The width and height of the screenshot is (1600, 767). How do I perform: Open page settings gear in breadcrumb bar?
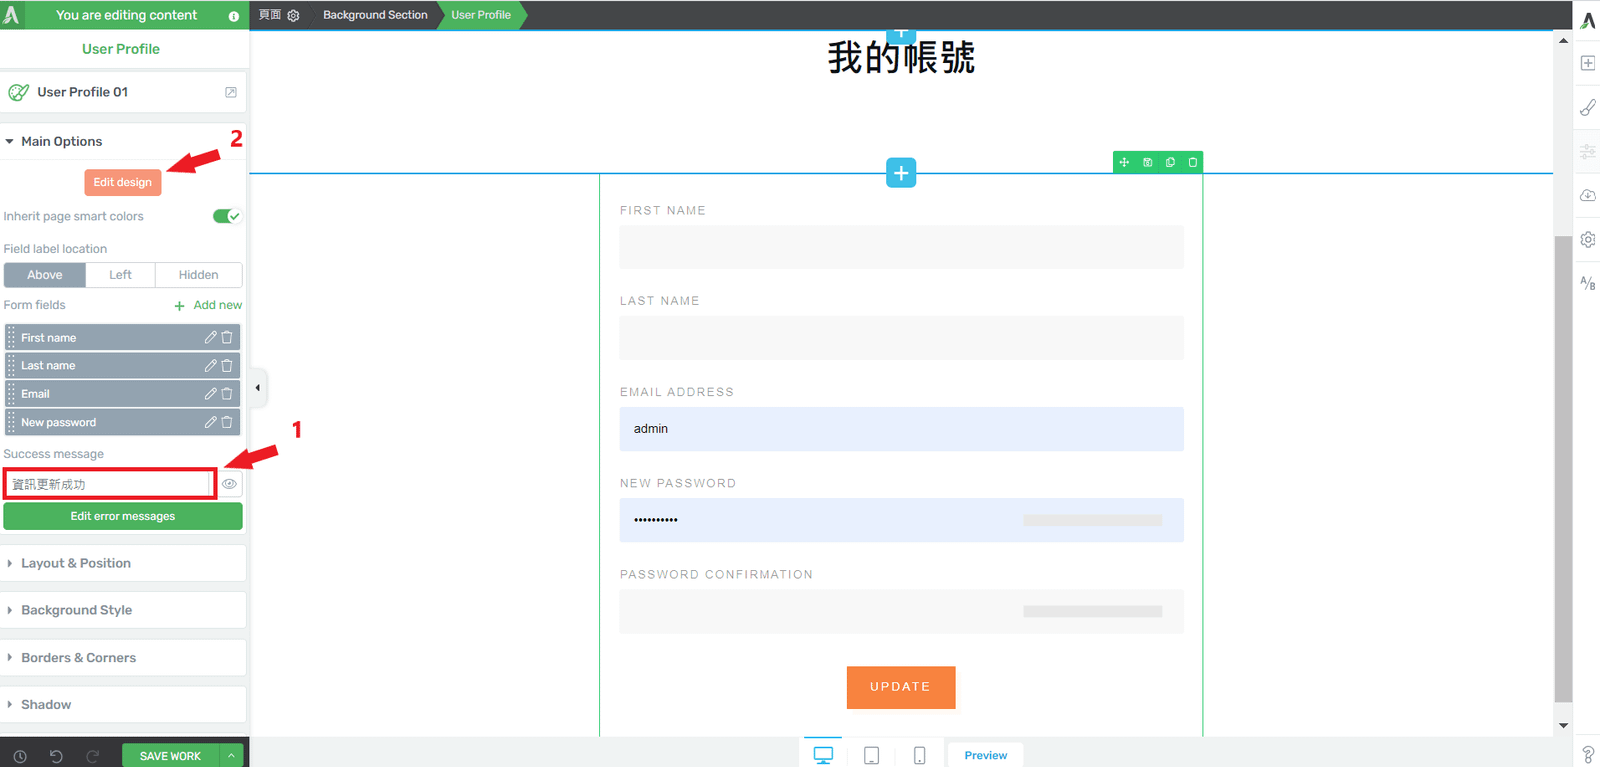click(293, 15)
